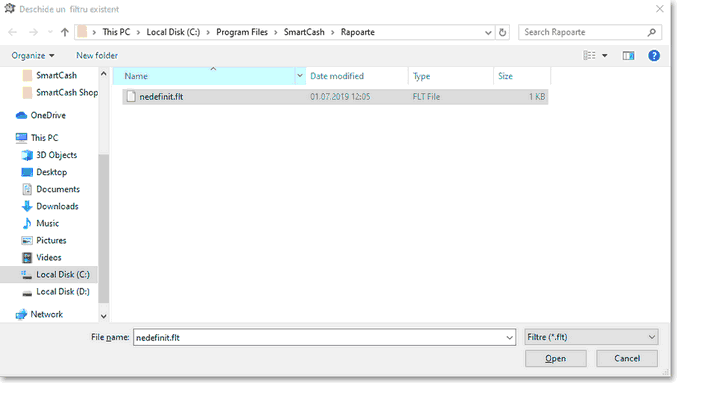Sort by the Name column

click(204, 76)
